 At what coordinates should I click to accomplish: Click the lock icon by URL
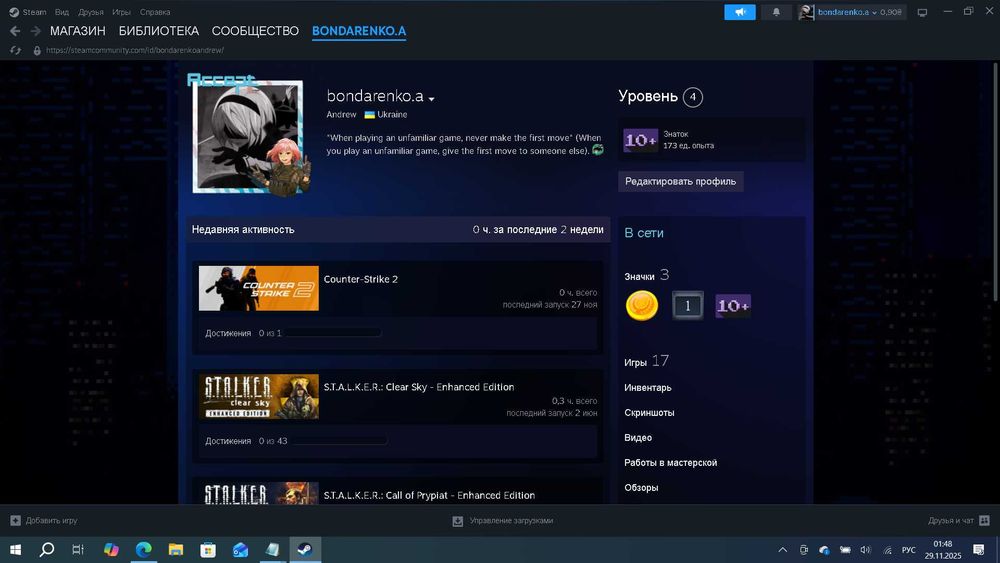(x=37, y=50)
